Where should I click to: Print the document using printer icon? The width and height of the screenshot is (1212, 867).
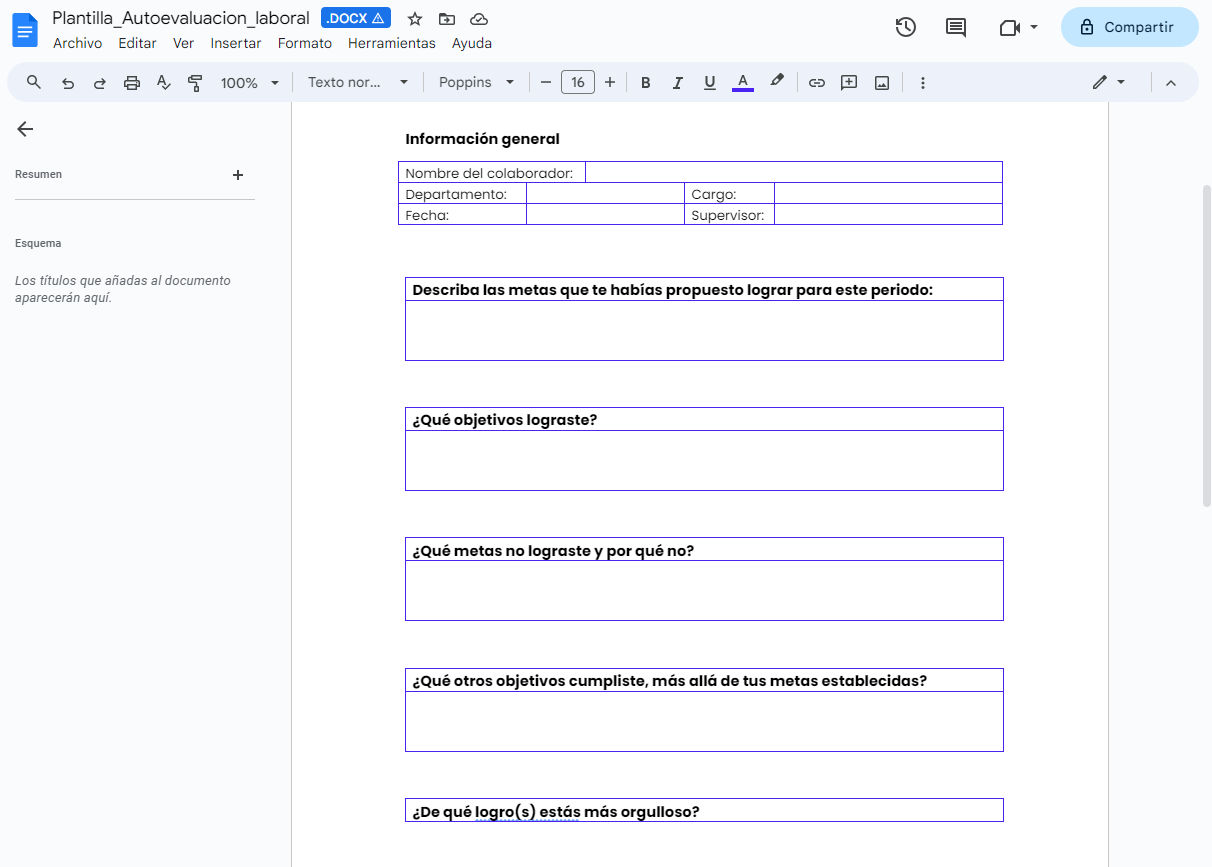tap(132, 83)
